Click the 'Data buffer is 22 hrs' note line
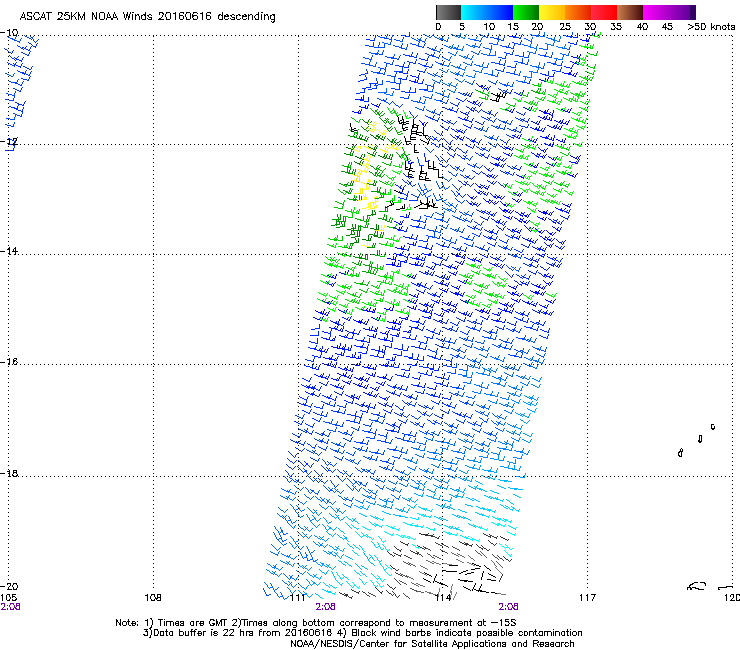 point(362,633)
